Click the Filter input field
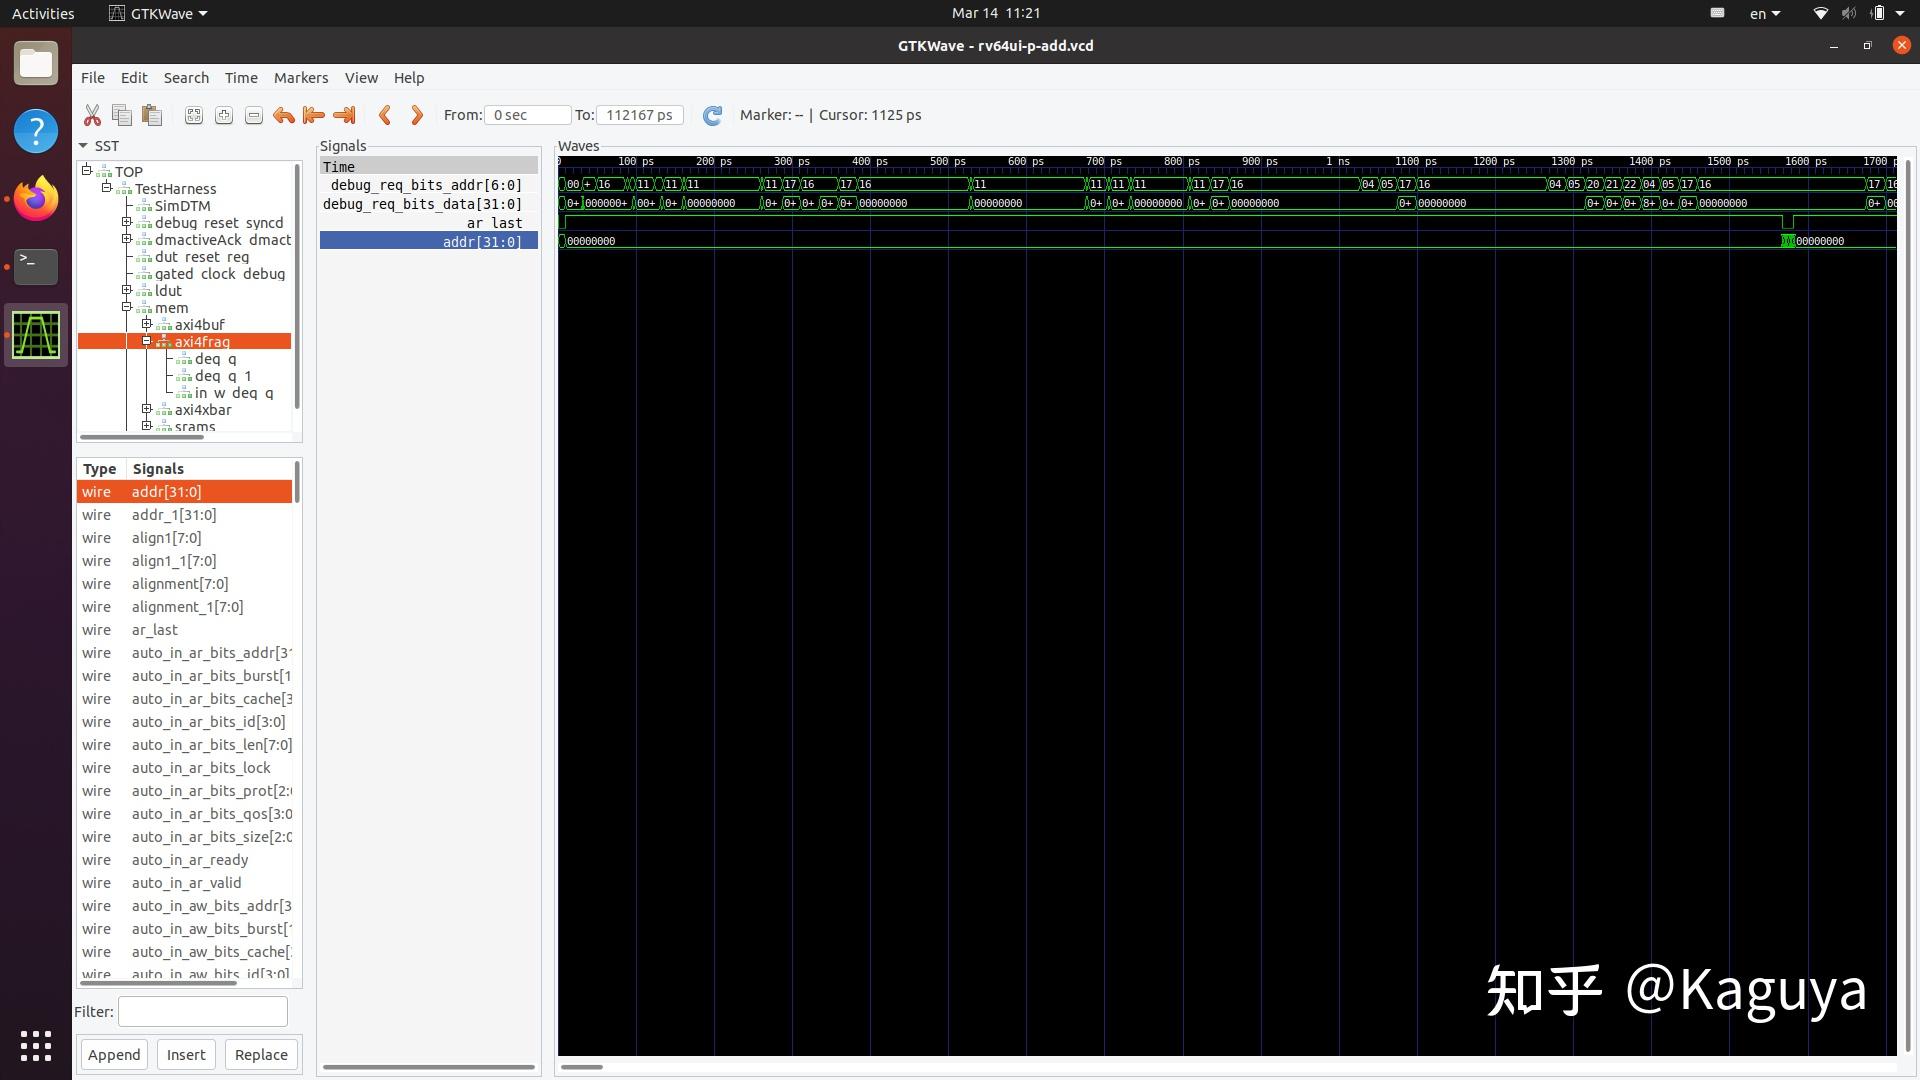1920x1080 pixels. 203,1011
